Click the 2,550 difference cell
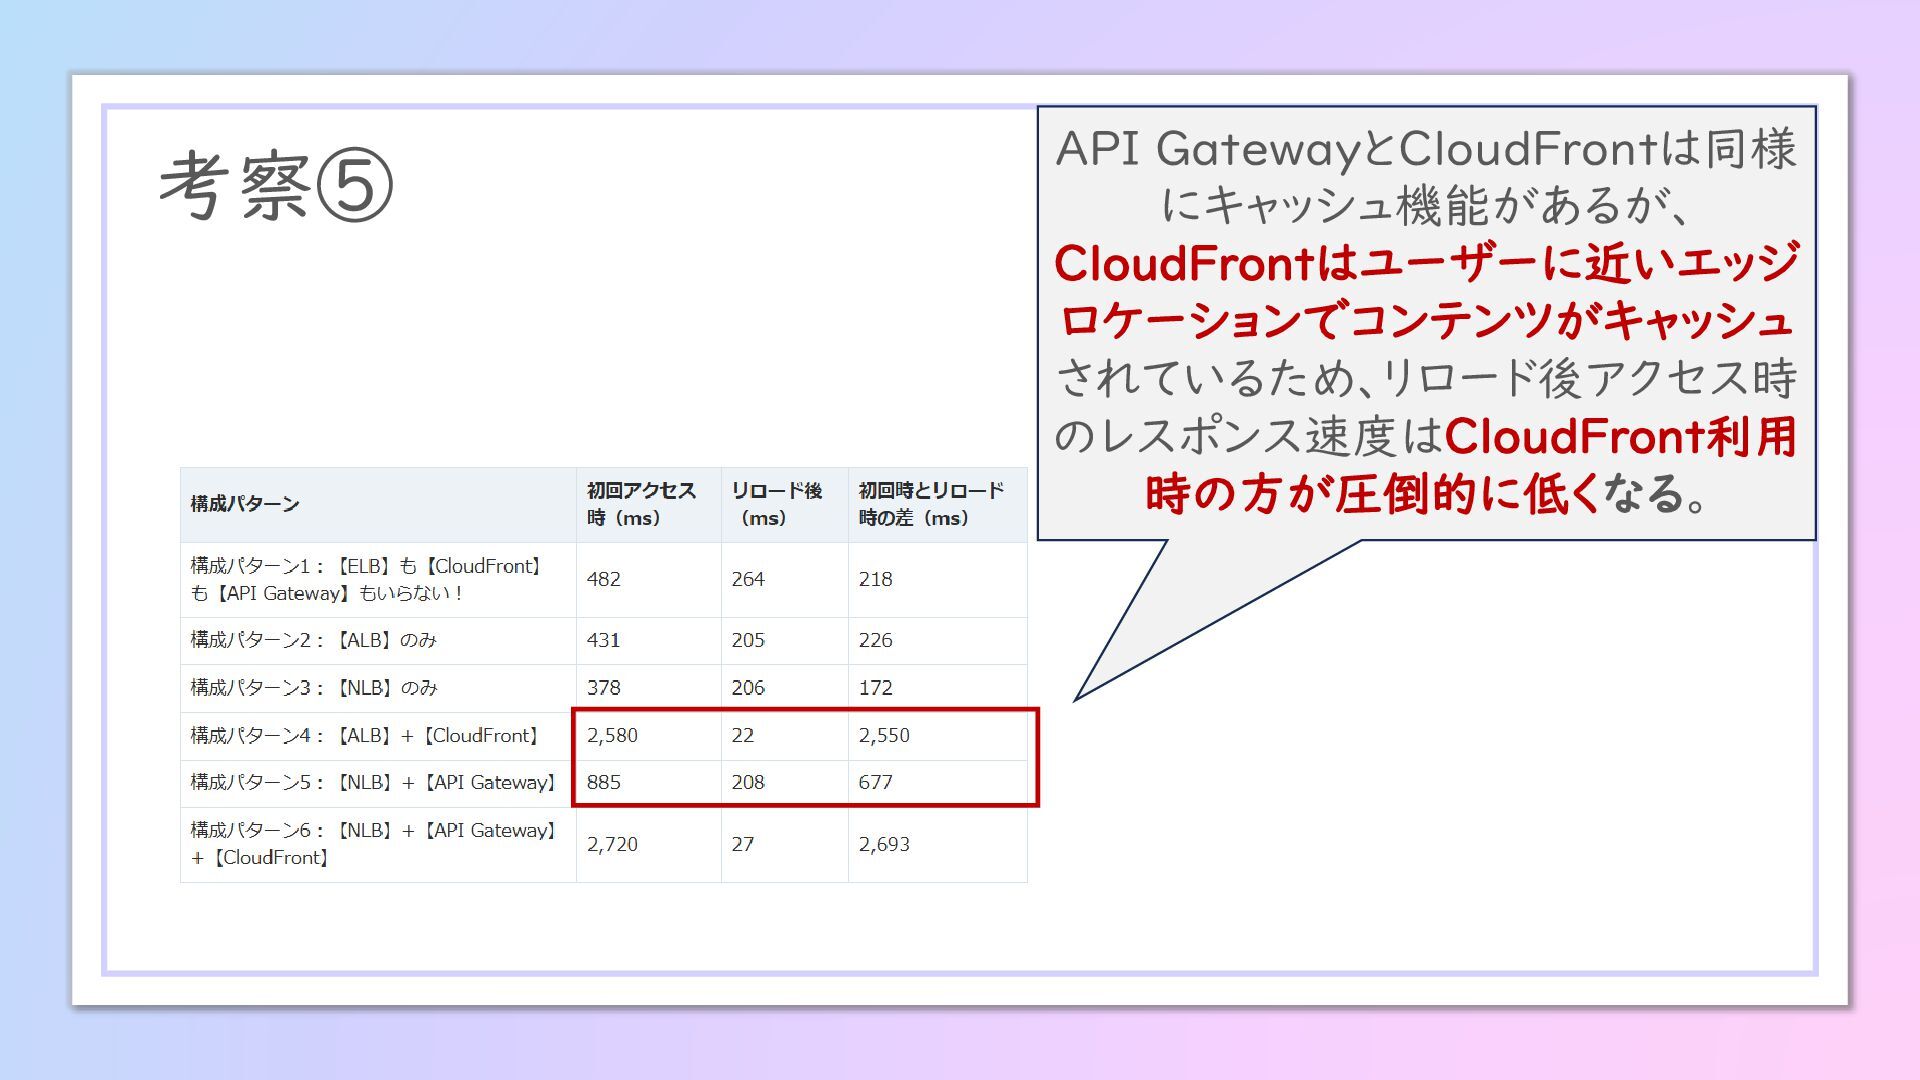The height and width of the screenshot is (1080, 1920). pos(884,736)
